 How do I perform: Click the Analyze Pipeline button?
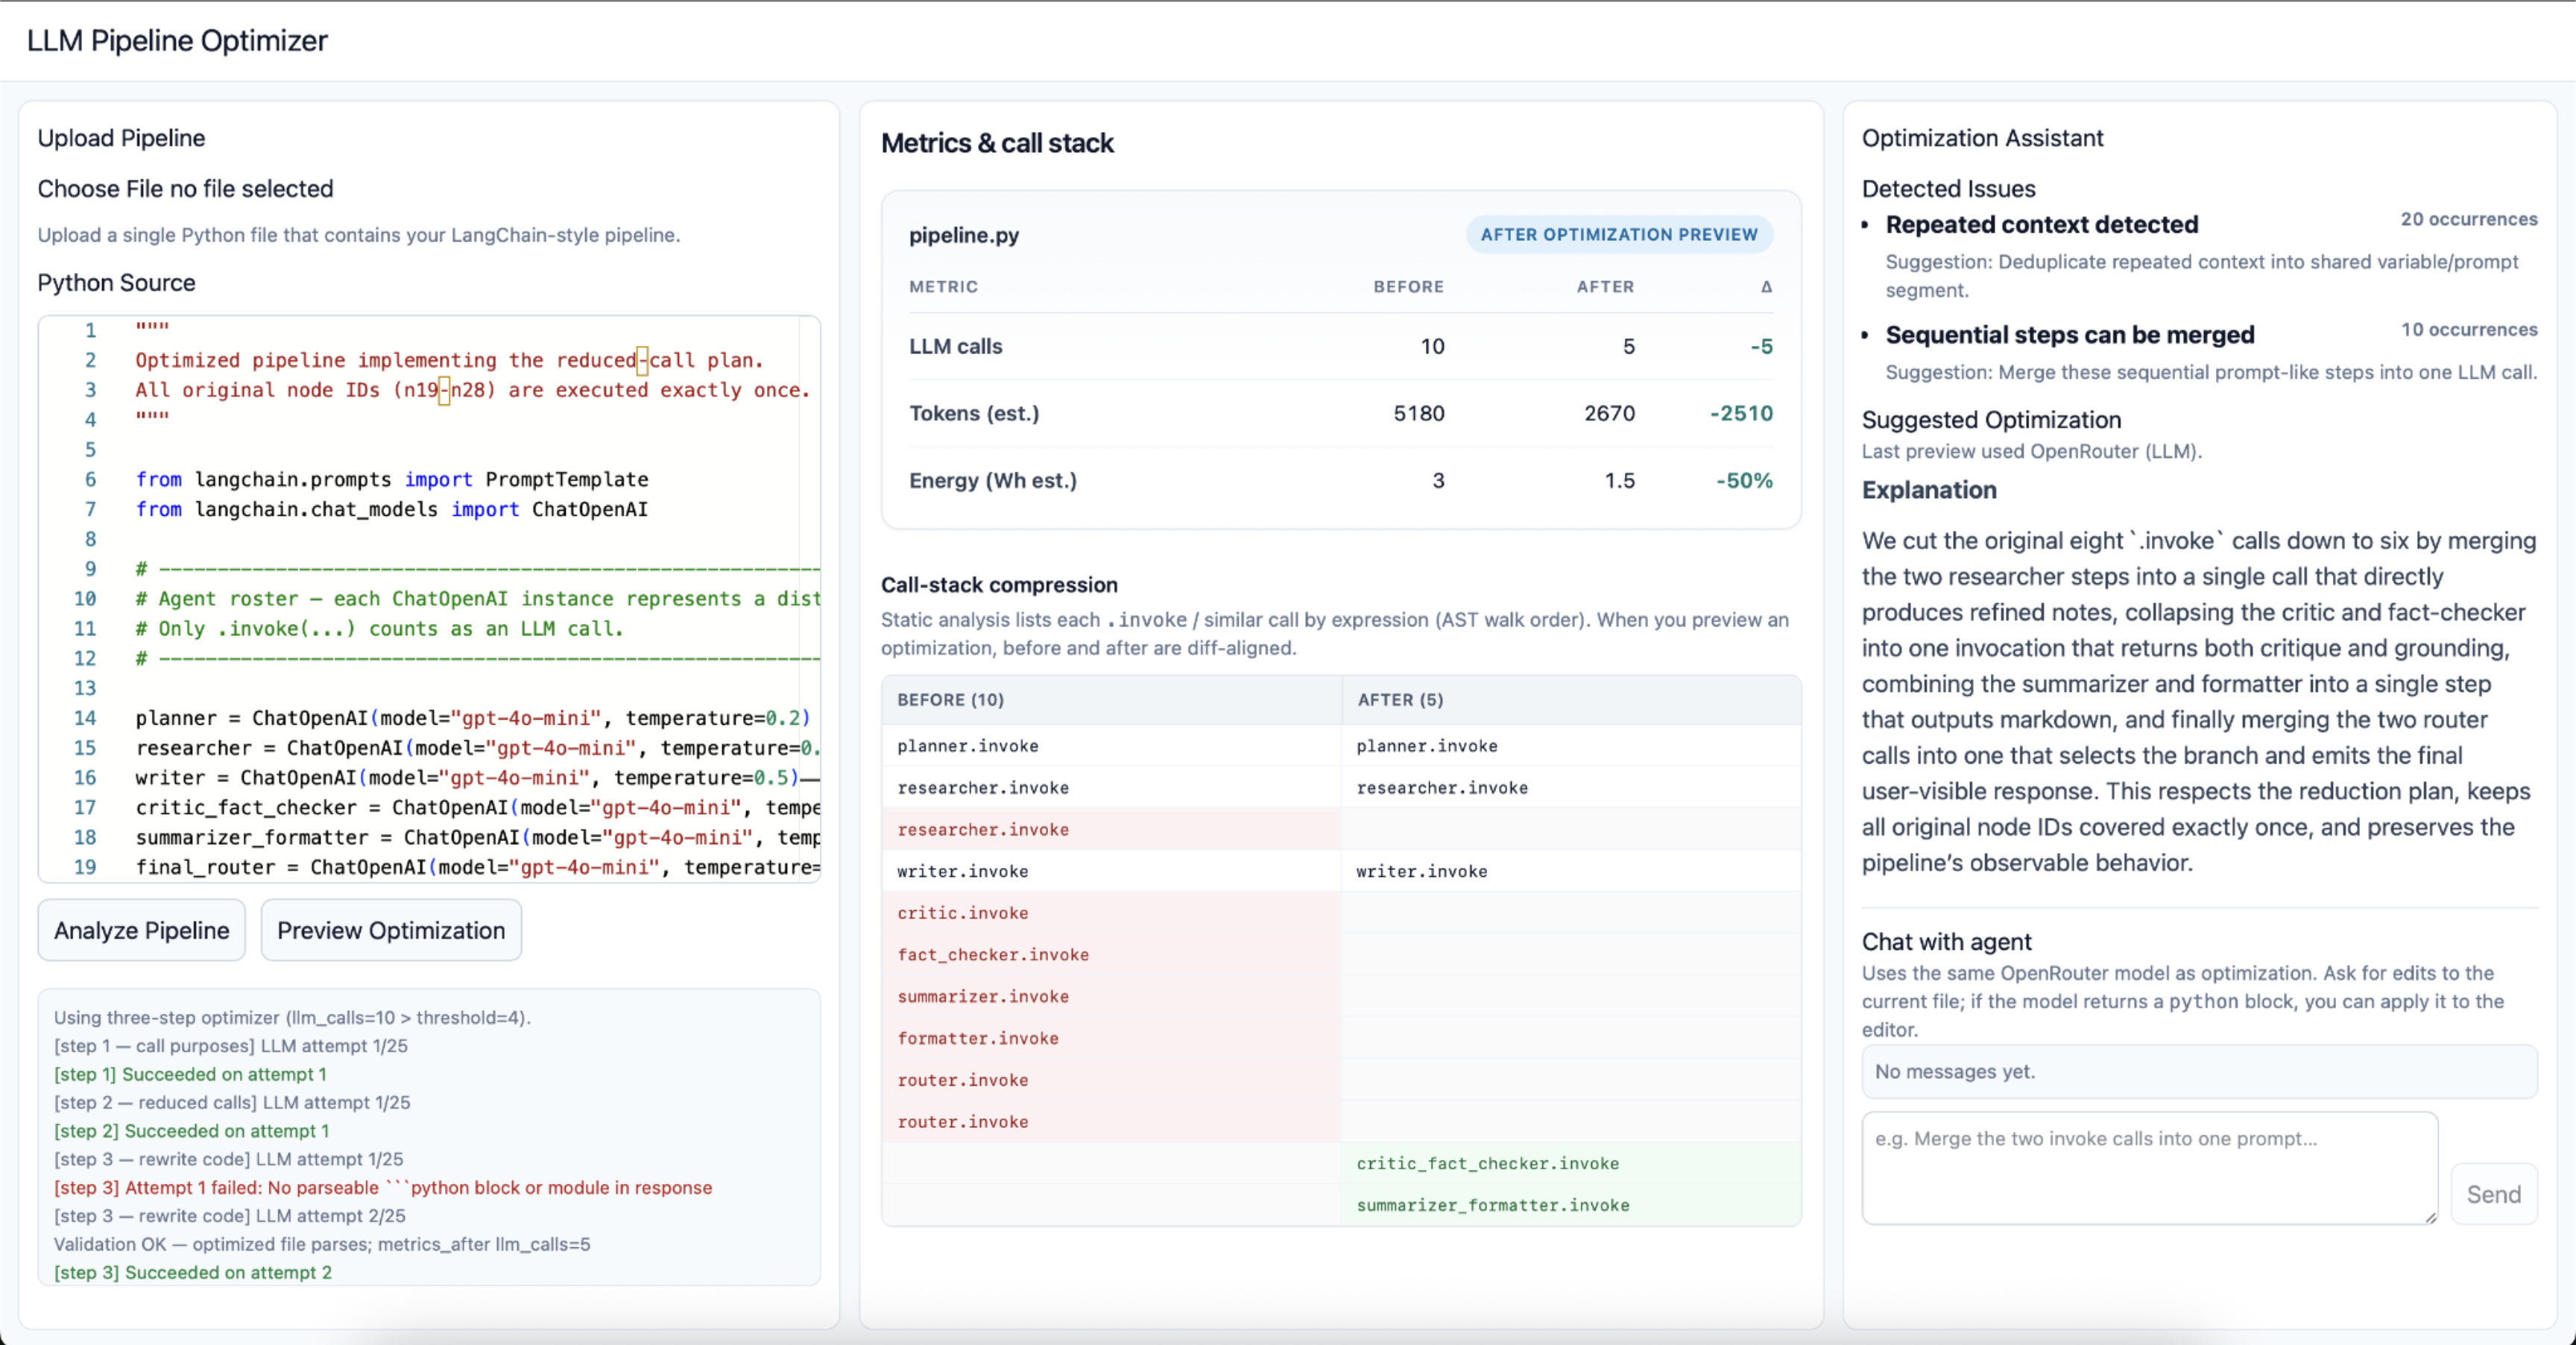point(141,930)
